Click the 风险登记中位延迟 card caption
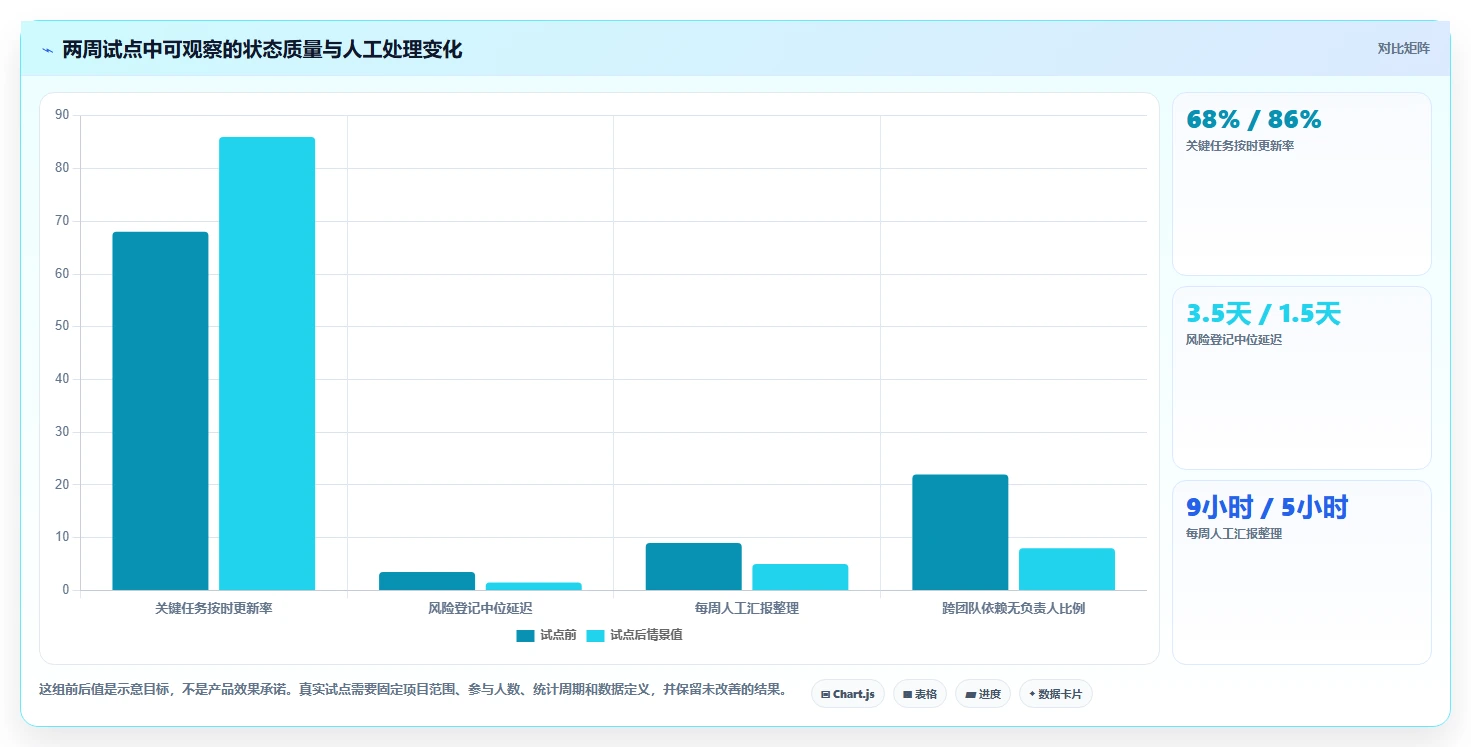This screenshot has width=1471, height=747. pos(1234,340)
